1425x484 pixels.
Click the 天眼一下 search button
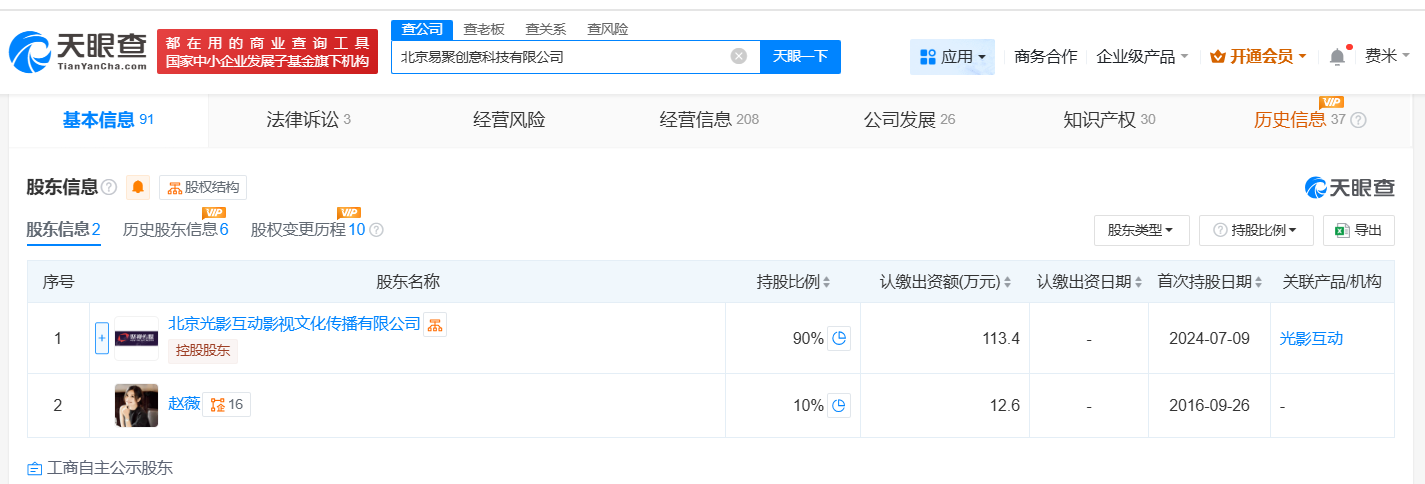click(x=800, y=56)
